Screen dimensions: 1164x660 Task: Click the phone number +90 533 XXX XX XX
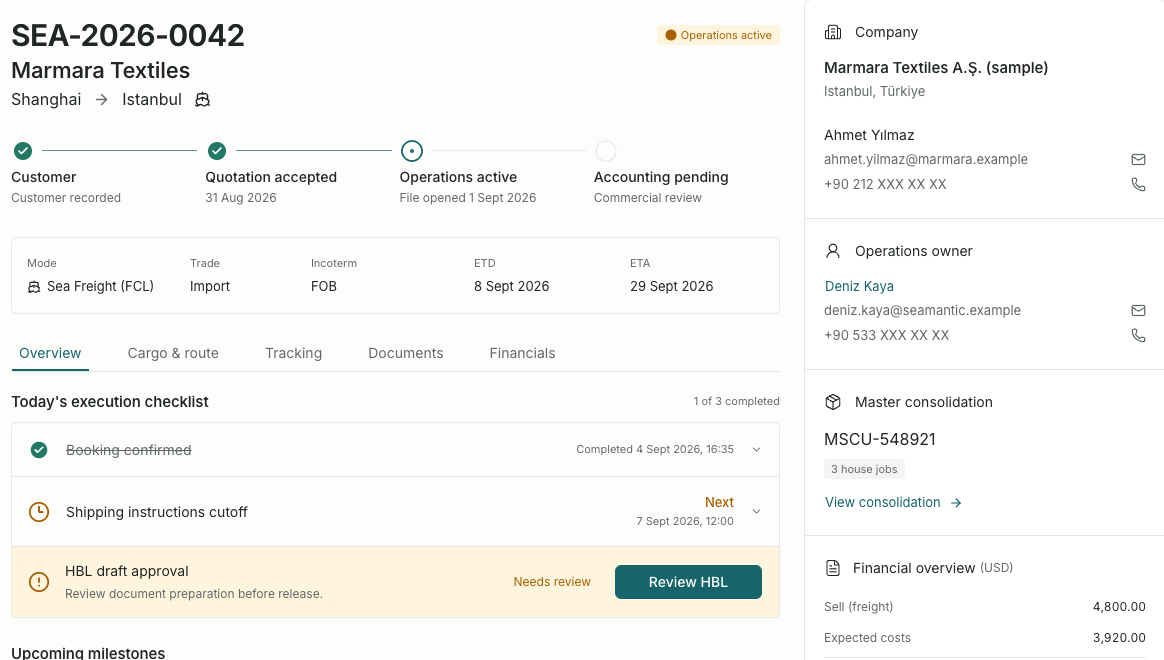point(886,335)
